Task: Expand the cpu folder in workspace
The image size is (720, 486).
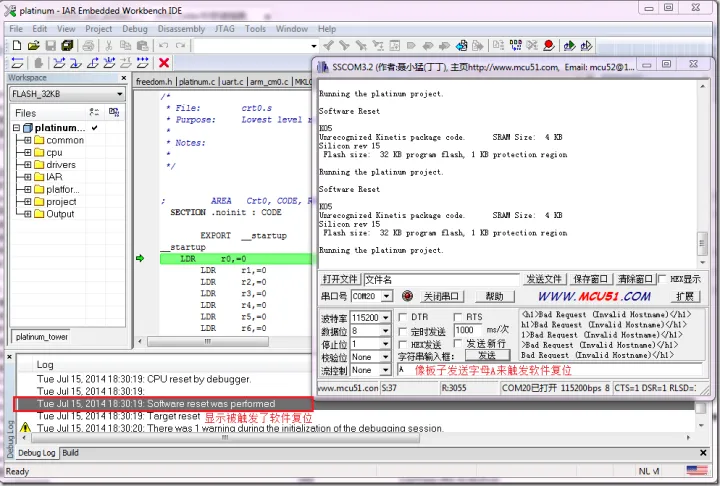Action: [28, 152]
